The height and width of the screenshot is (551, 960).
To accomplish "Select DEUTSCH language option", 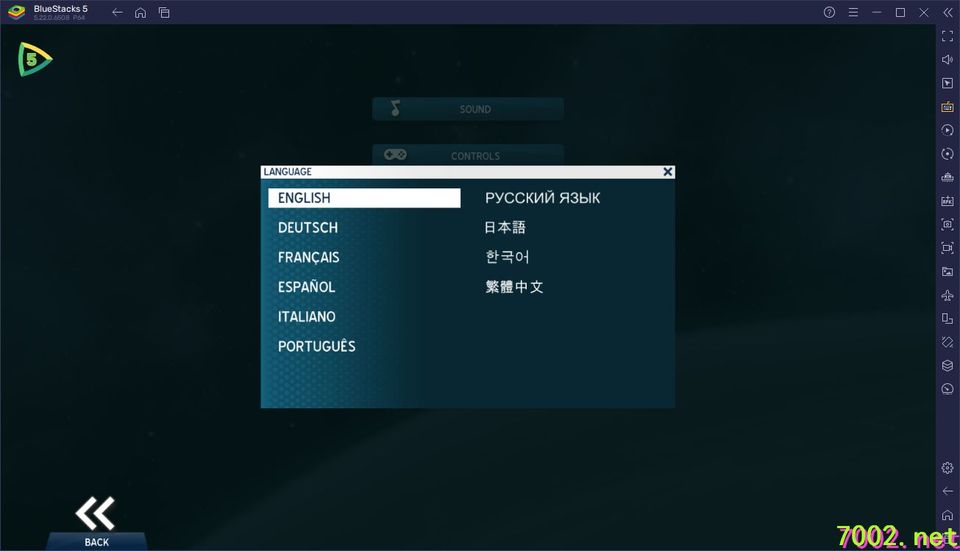I will tap(307, 228).
